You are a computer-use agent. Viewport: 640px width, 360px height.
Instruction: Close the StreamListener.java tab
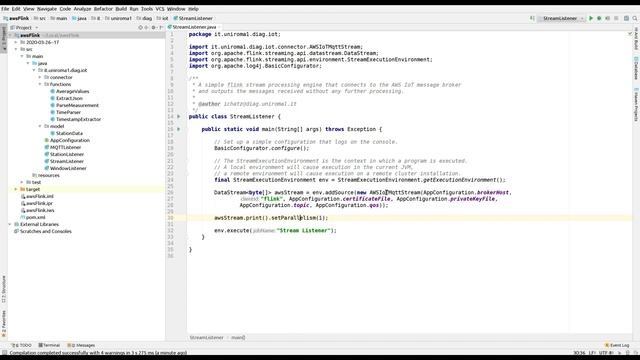coord(220,27)
